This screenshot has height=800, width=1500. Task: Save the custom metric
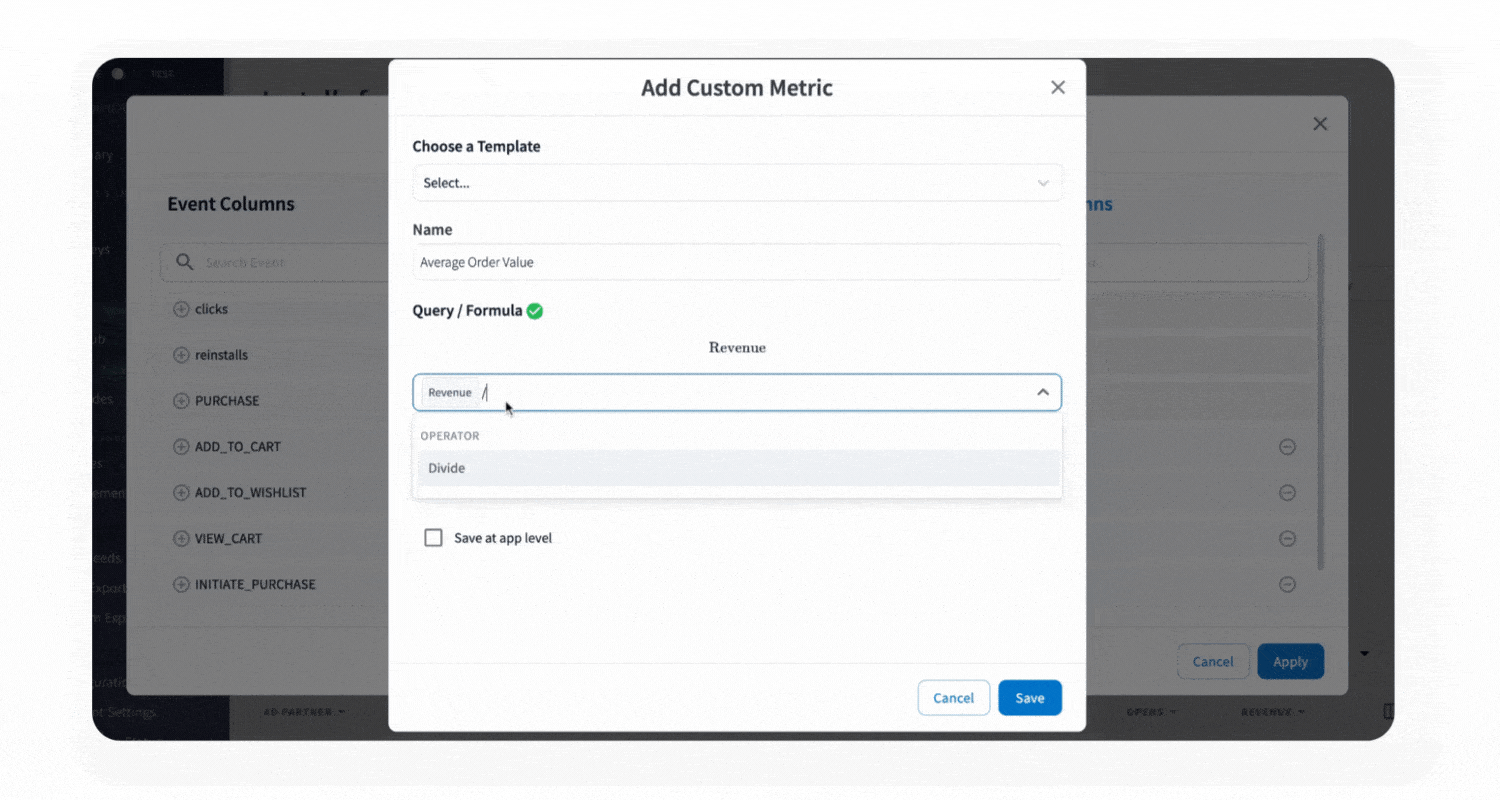1029,698
